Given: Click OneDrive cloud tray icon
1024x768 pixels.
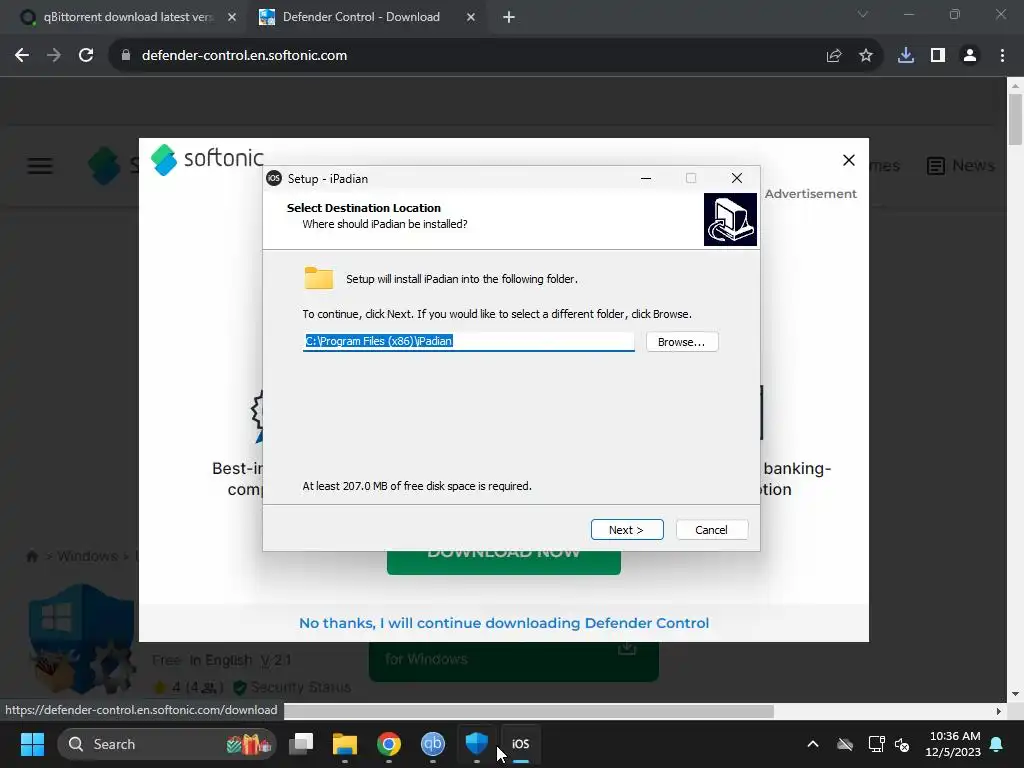Looking at the screenshot, I should pyautogui.click(x=845, y=744).
